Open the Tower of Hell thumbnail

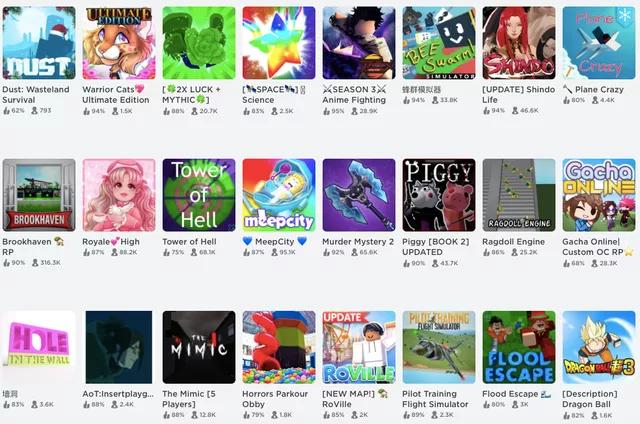pyautogui.click(x=199, y=195)
